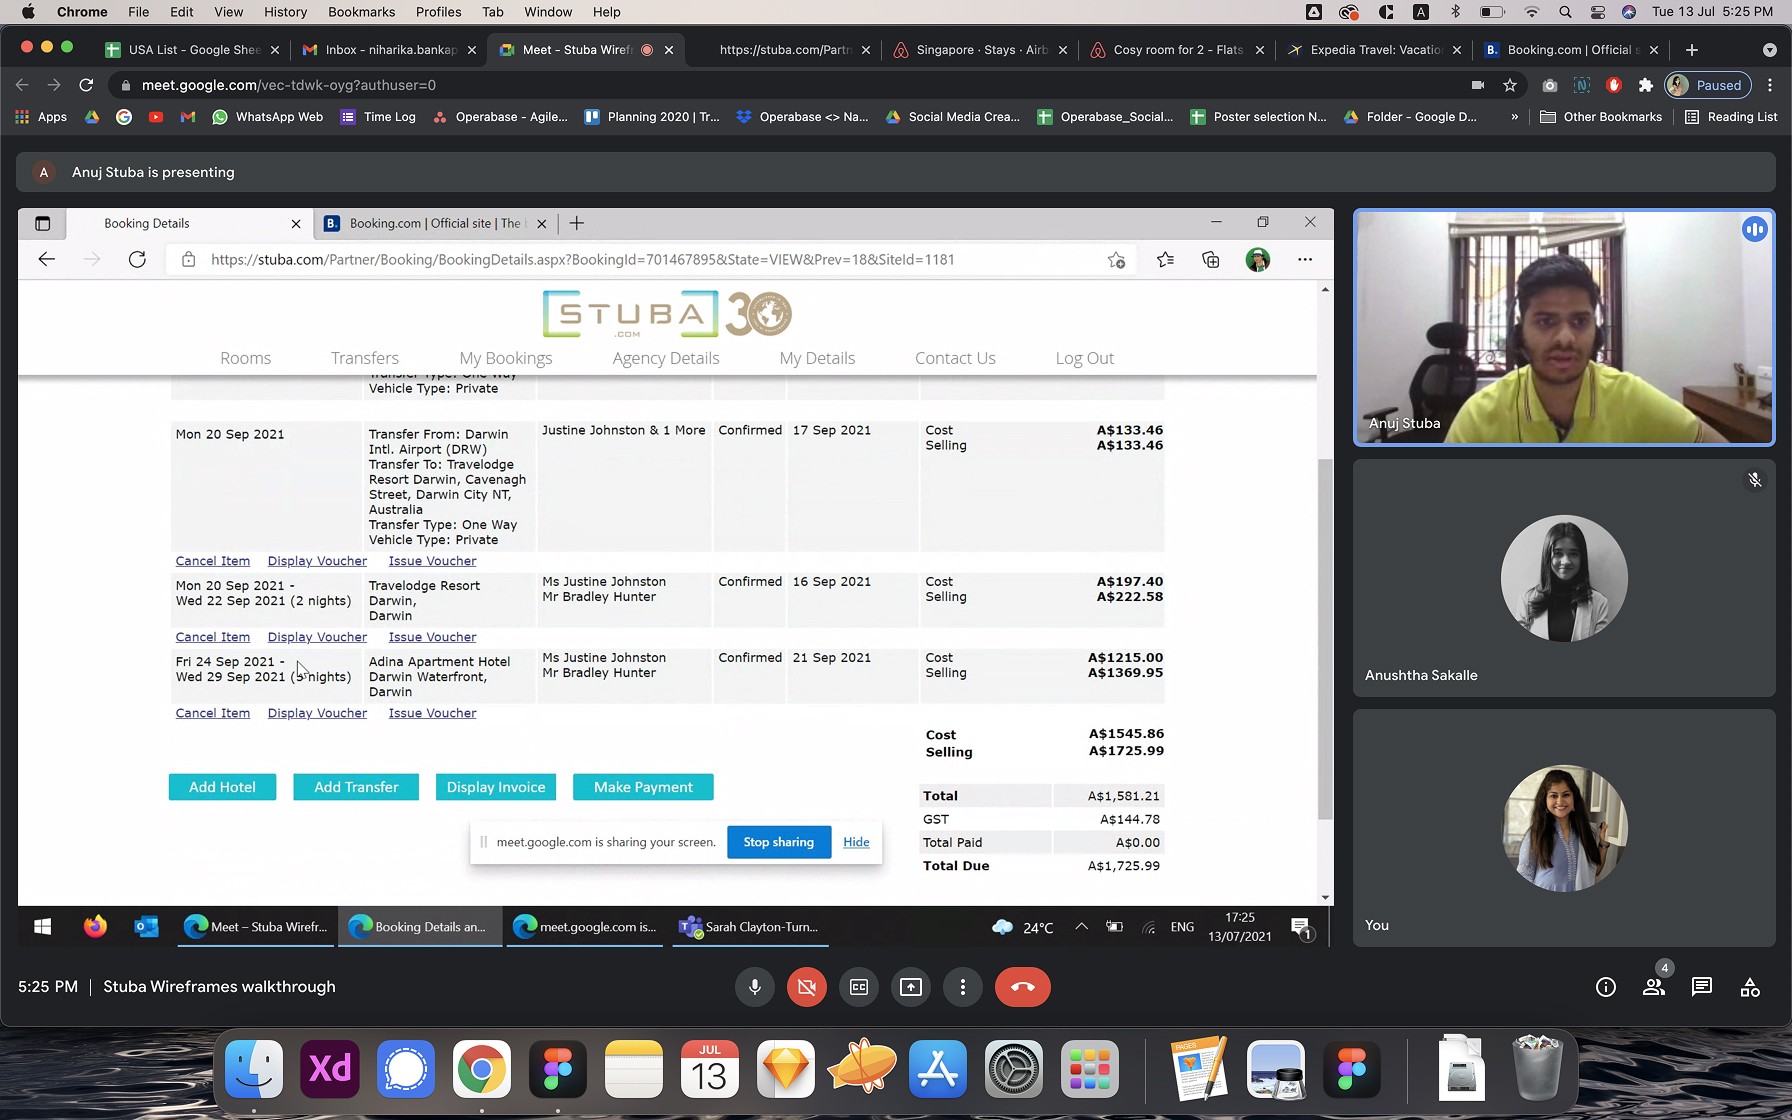The height and width of the screenshot is (1120, 1792).
Task: Click Log Out in Stuba nav
Action: 1085,358
